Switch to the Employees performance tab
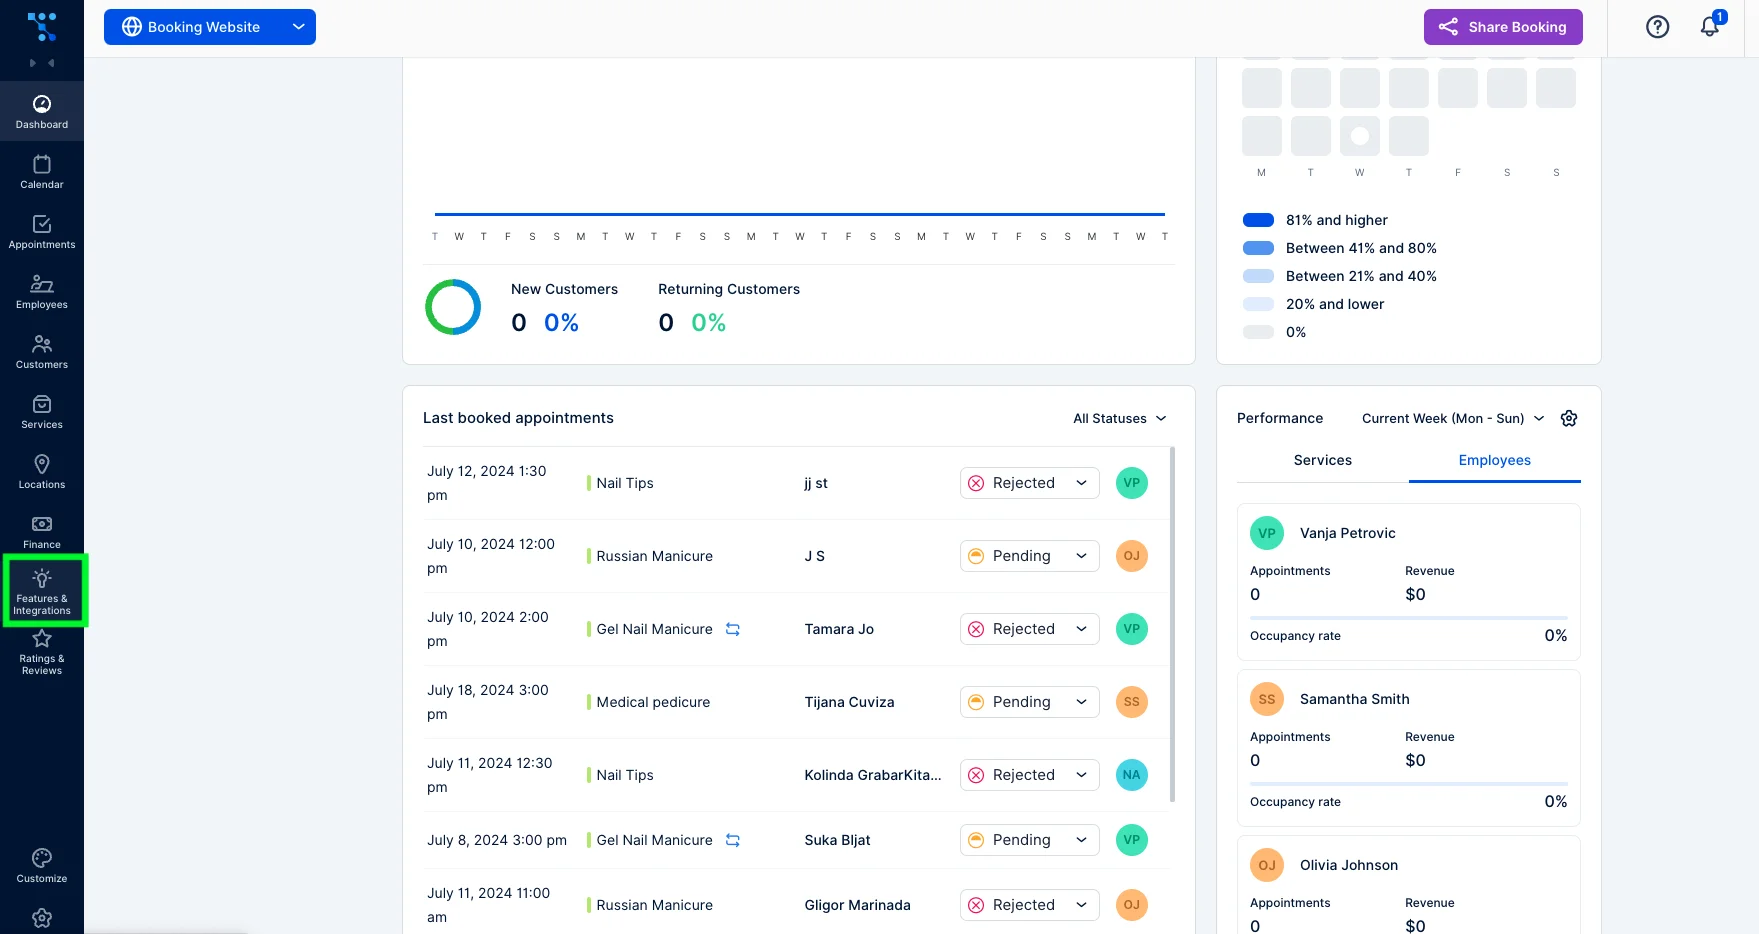 click(x=1495, y=460)
